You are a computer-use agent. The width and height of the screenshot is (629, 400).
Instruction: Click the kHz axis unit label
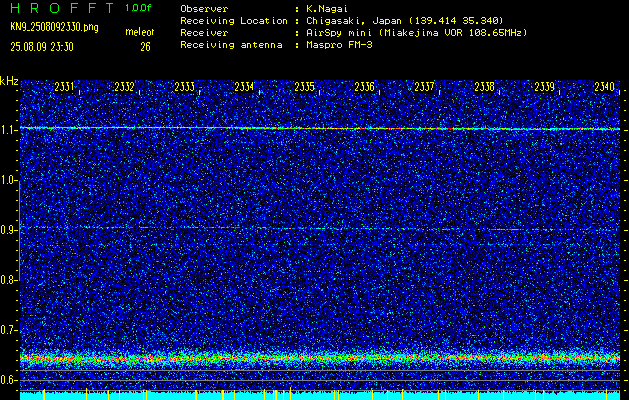(9, 81)
